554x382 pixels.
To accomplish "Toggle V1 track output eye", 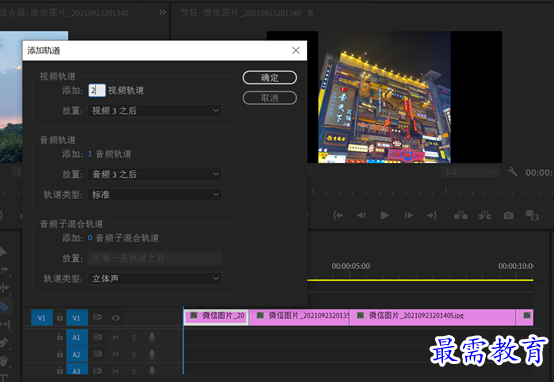I will [x=116, y=318].
